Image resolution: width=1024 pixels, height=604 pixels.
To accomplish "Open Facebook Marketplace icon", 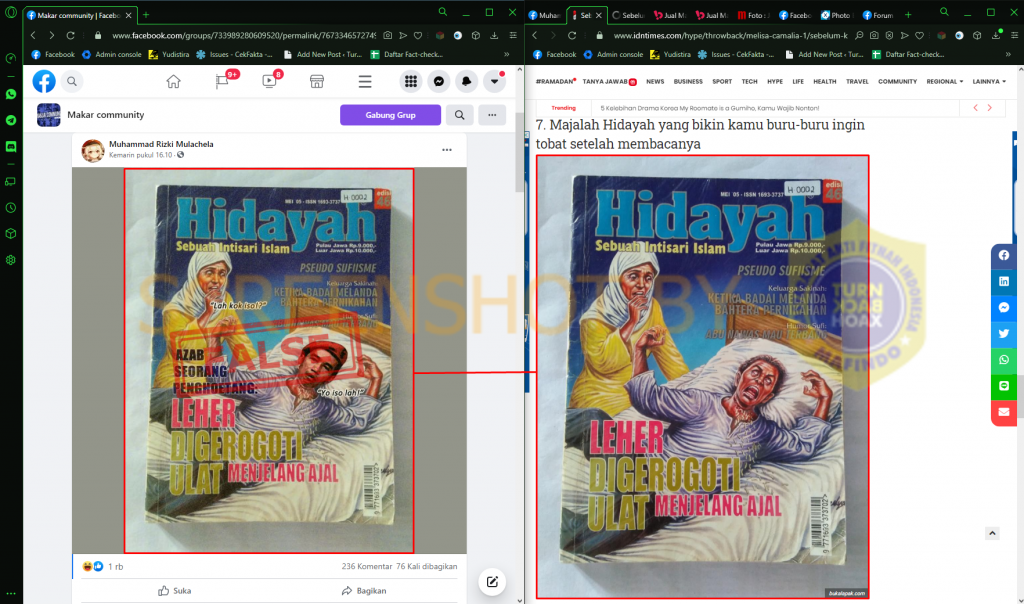I will click(317, 82).
